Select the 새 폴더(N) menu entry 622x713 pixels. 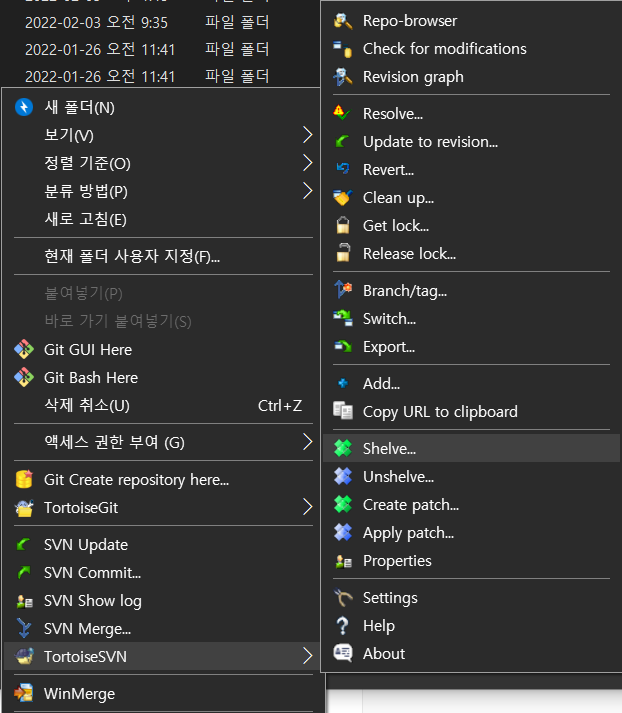[163, 107]
